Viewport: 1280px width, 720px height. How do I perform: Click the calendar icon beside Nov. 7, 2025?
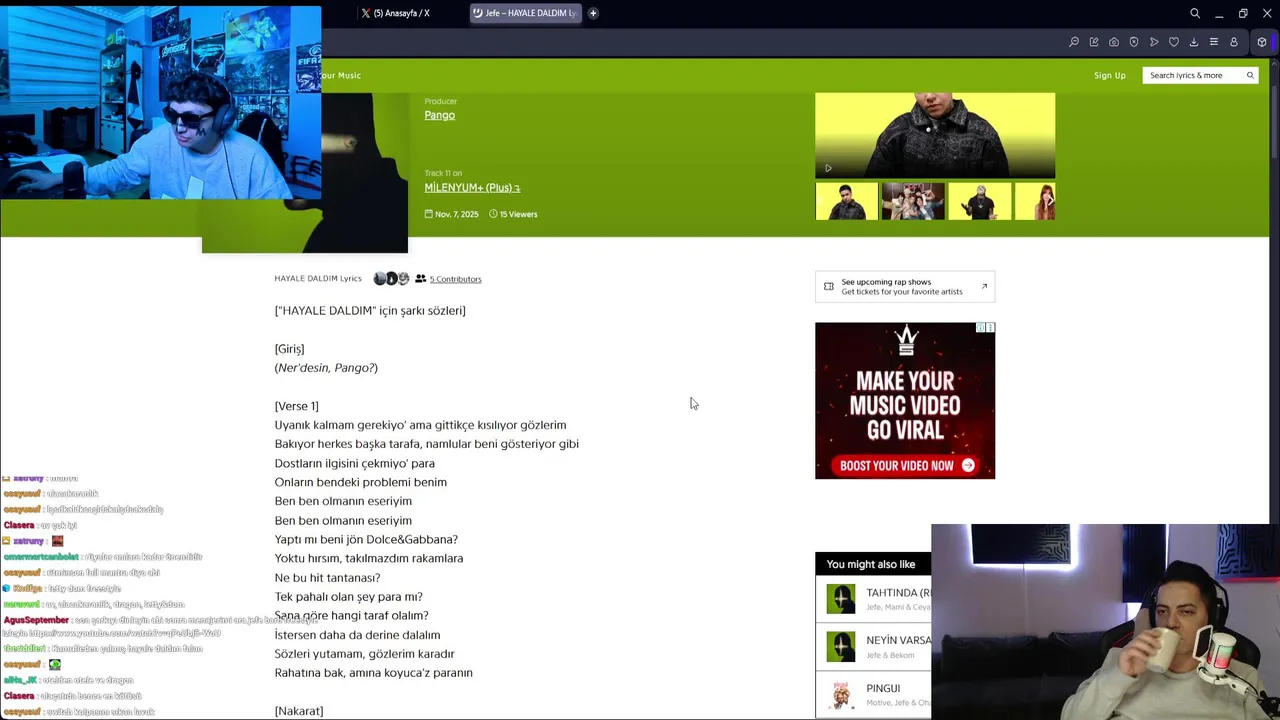pyautogui.click(x=428, y=214)
